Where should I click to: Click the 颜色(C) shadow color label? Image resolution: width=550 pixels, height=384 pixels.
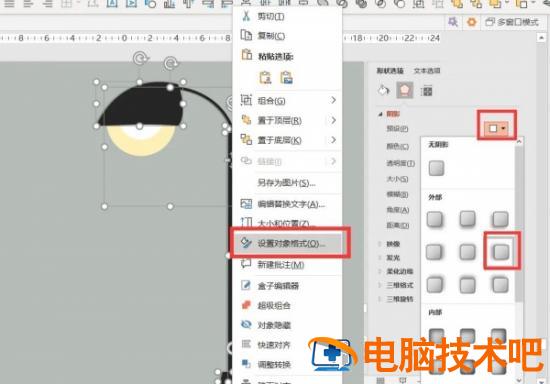pyautogui.click(x=398, y=146)
